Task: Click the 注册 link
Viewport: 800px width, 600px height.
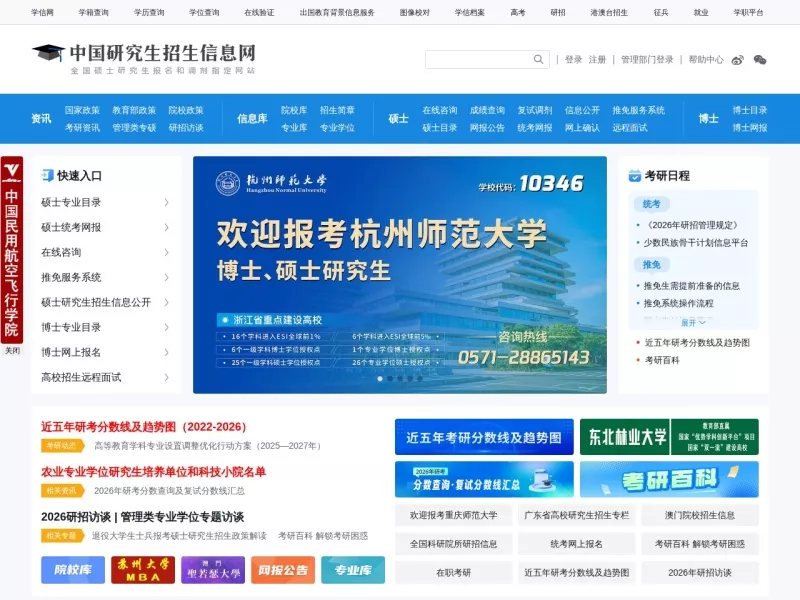Action: (x=597, y=60)
